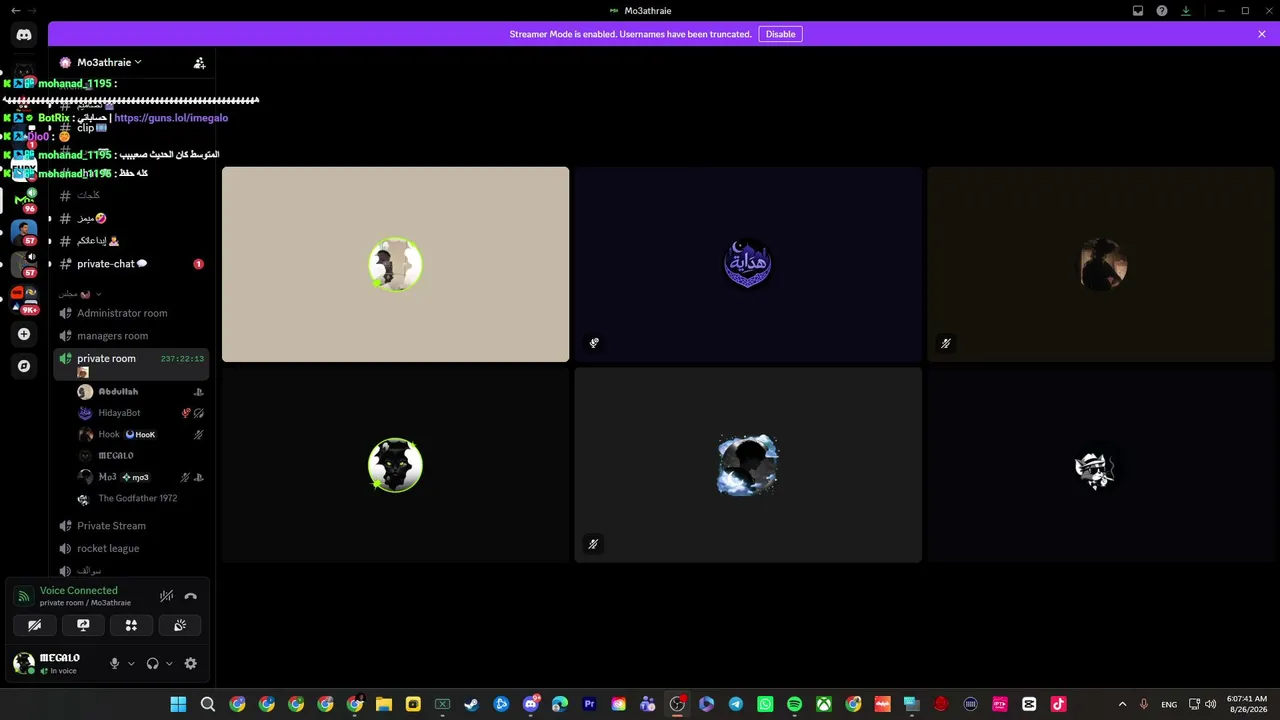Turn on camera in voice panel
The width and height of the screenshot is (1280, 720).
click(34, 625)
